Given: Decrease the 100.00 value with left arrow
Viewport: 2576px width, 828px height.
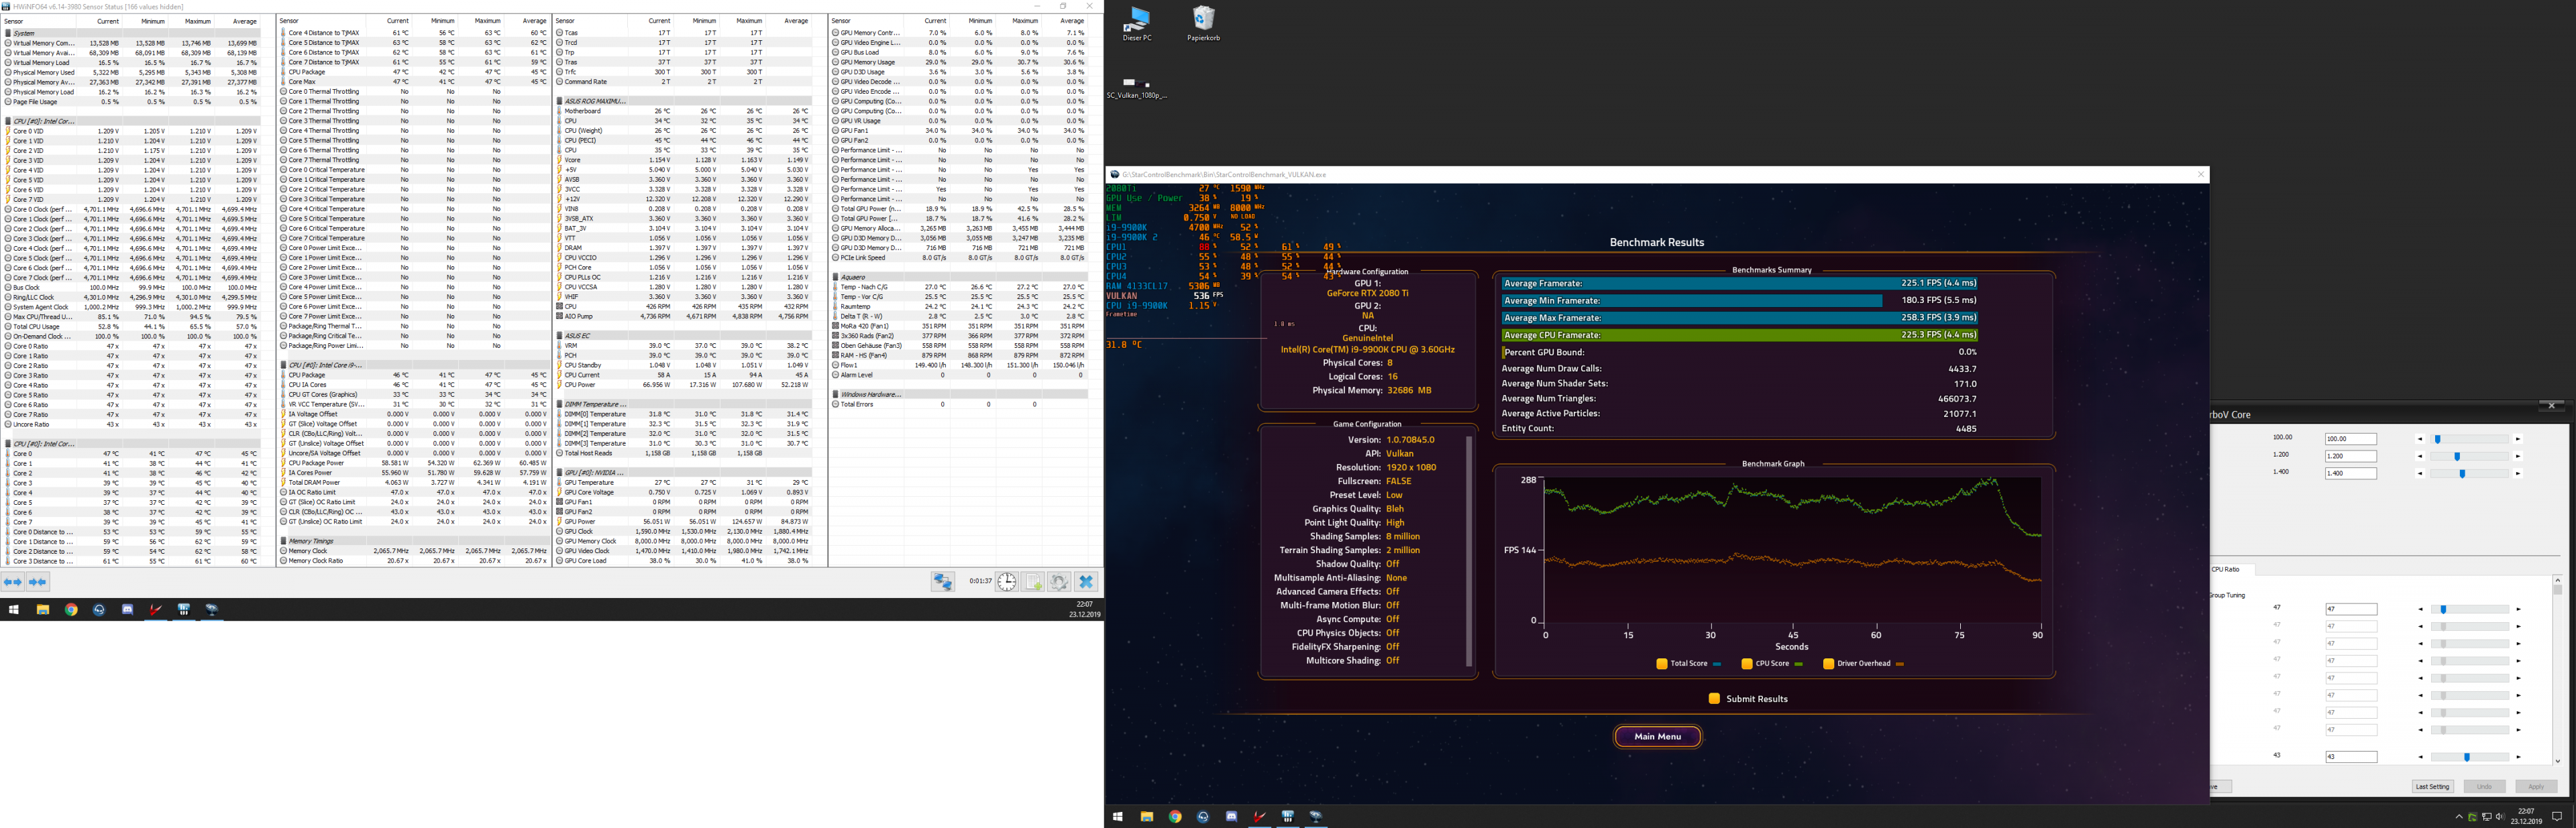Looking at the screenshot, I should tap(2420, 439).
